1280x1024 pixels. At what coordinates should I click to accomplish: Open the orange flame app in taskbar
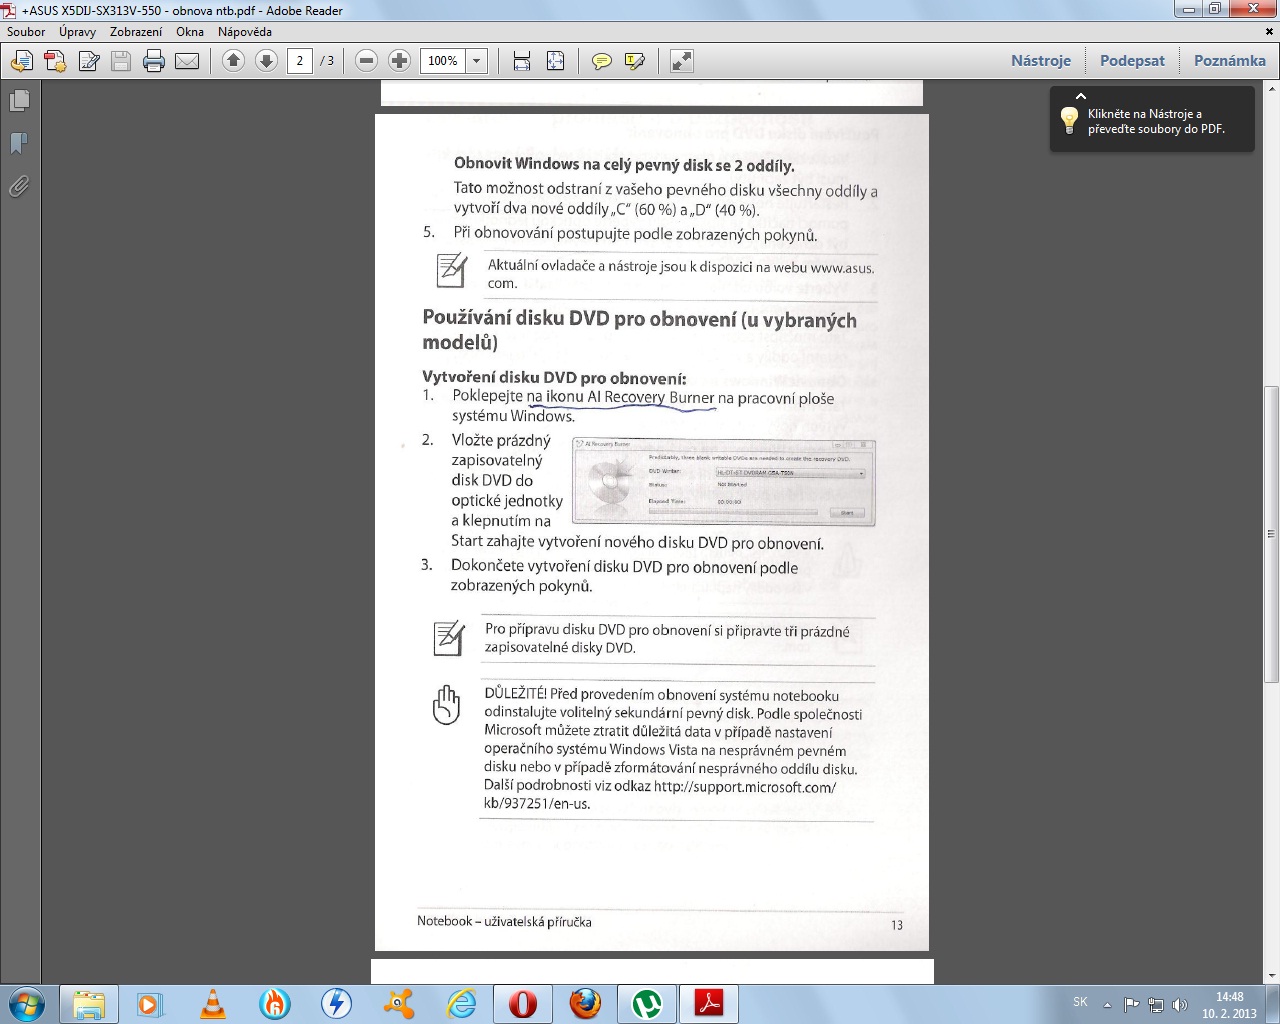pyautogui.click(x=275, y=1003)
